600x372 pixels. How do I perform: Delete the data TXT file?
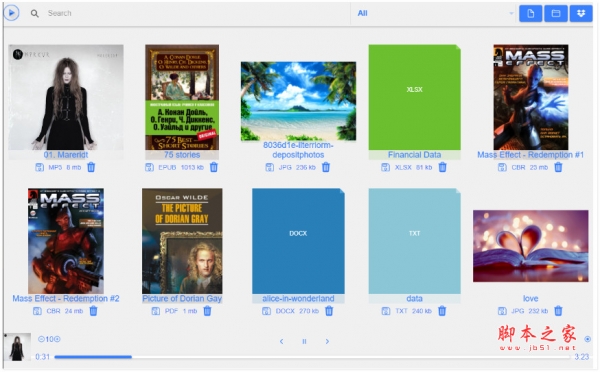point(442,311)
